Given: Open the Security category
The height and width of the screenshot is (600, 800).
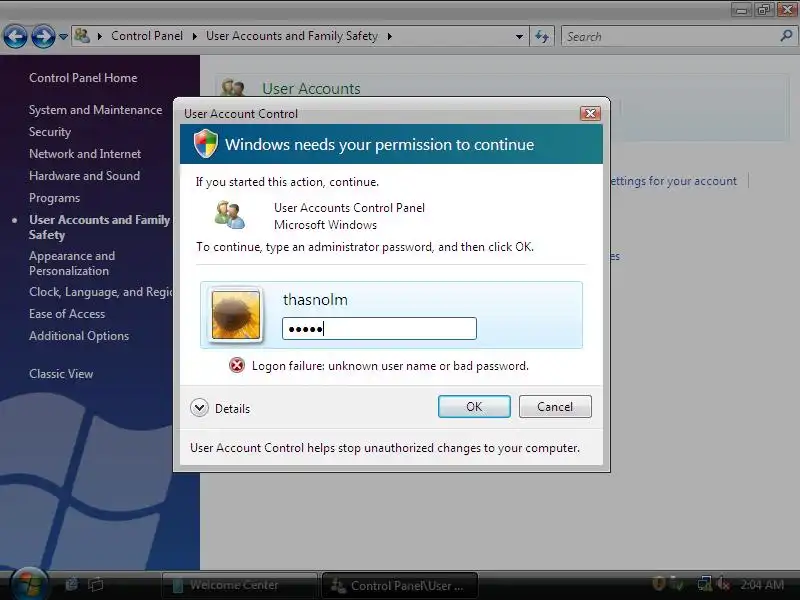Looking at the screenshot, I should (50, 132).
